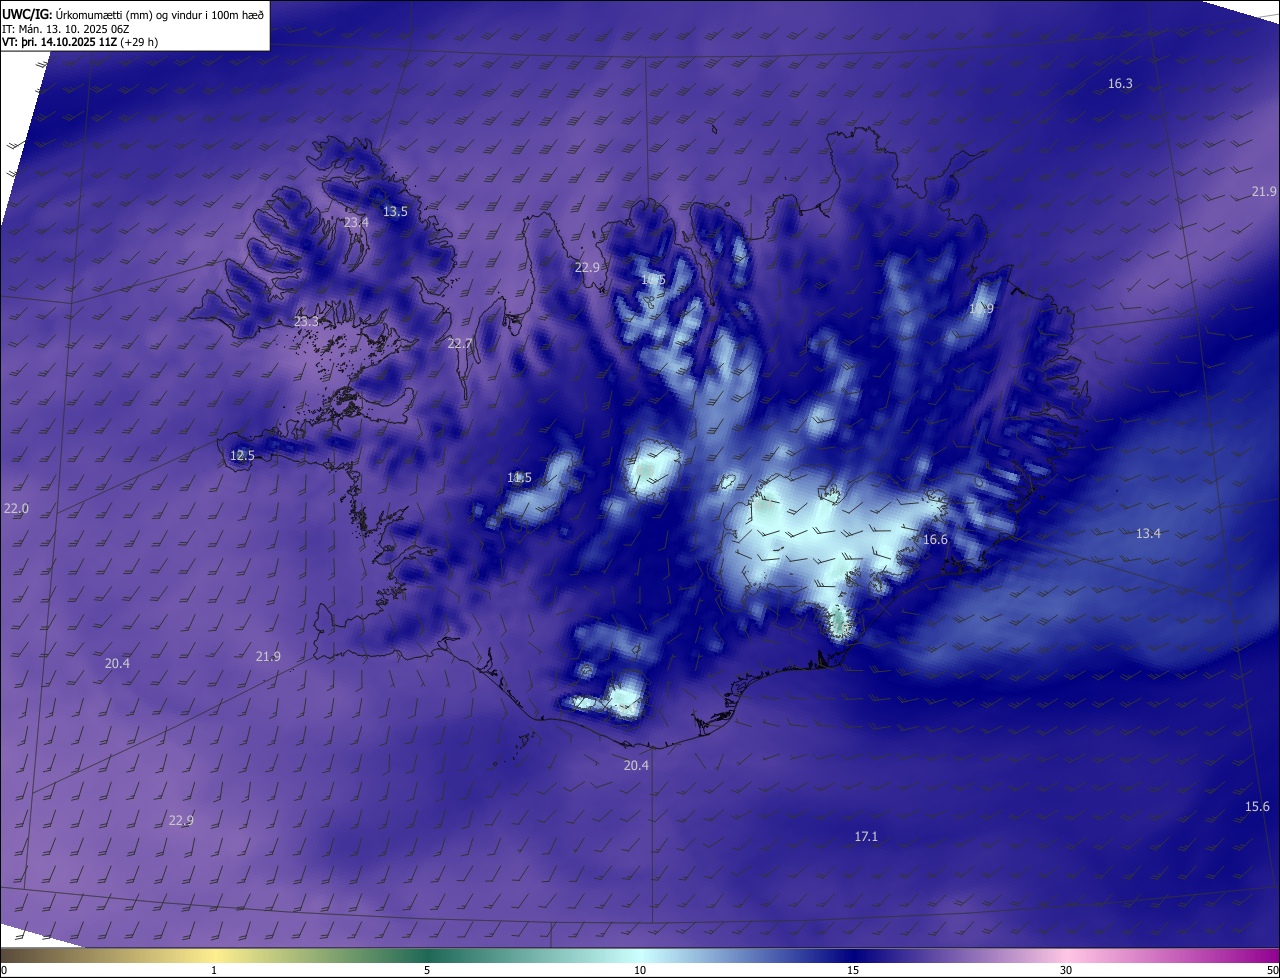
Task: Click the title line "UWC/IG: Úrkomumætti (mm) og vindur í 100m hæð"
Action: pyautogui.click(x=133, y=14)
